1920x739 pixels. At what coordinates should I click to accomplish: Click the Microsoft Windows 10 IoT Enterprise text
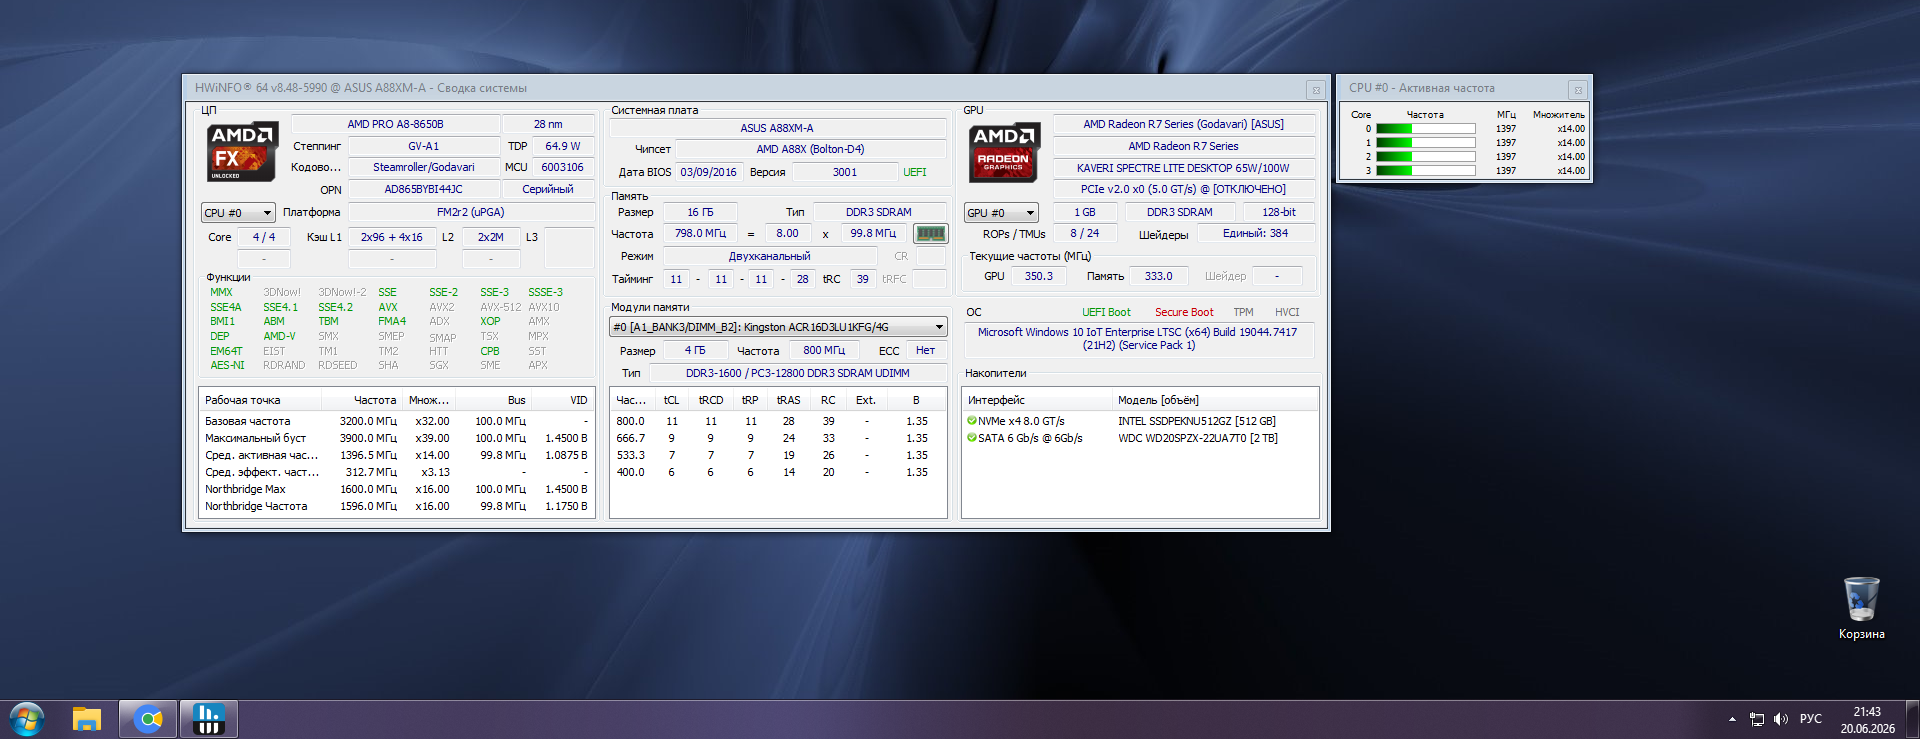coord(1138,339)
